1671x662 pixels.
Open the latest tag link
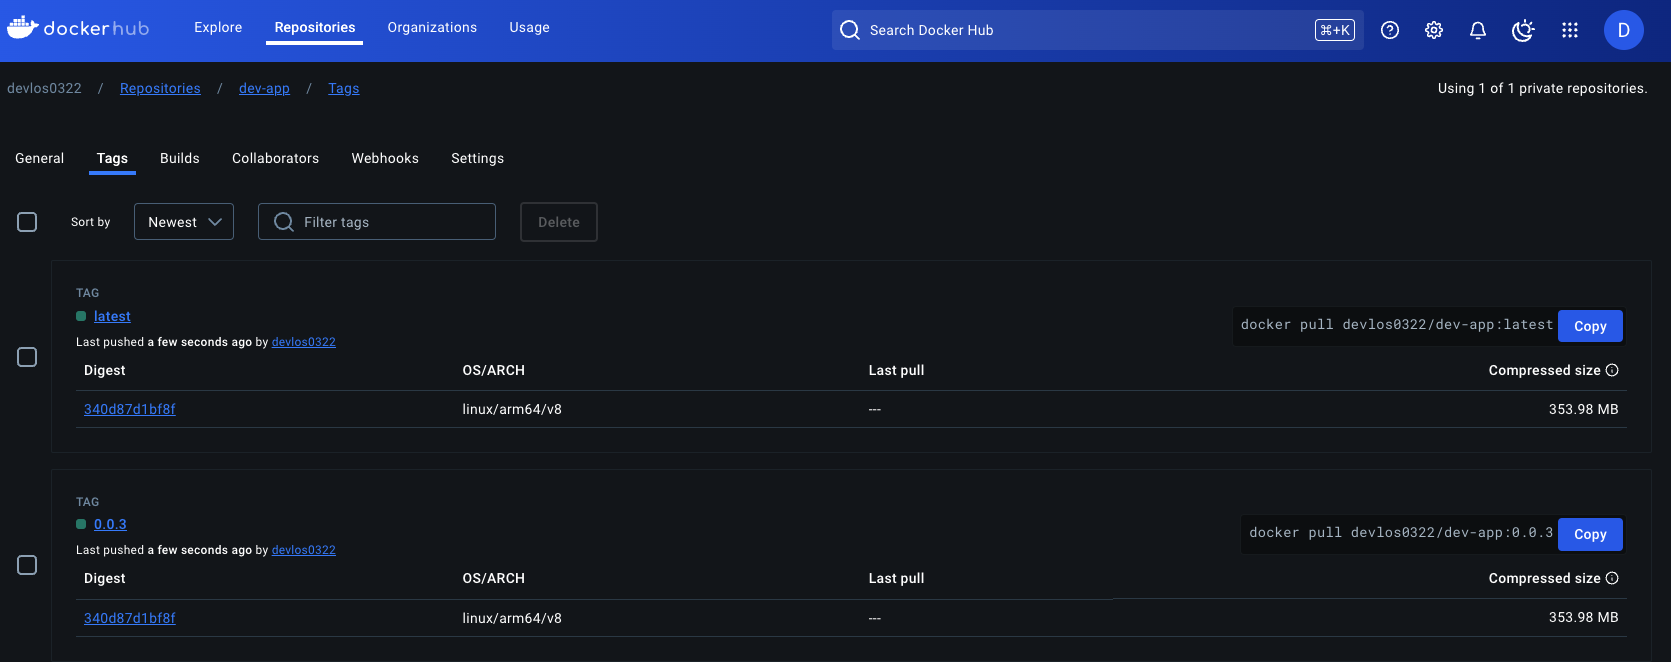pos(112,316)
